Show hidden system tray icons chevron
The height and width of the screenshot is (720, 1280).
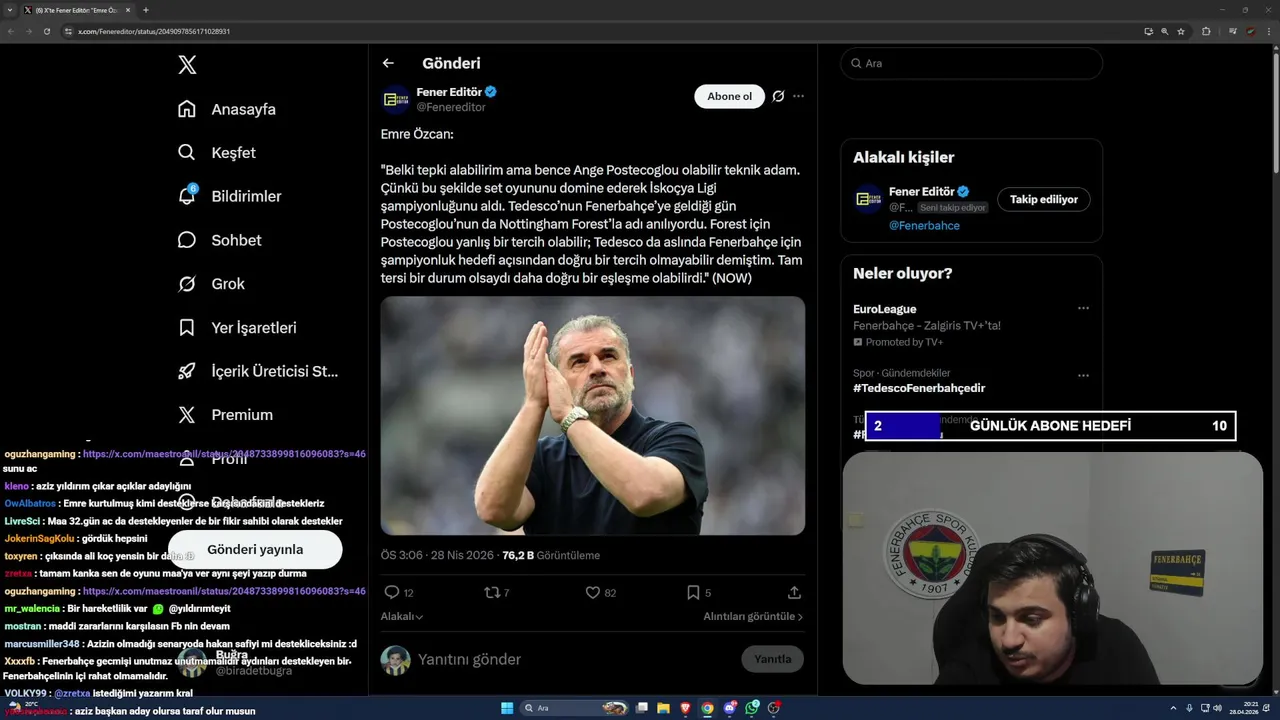(x=1174, y=708)
